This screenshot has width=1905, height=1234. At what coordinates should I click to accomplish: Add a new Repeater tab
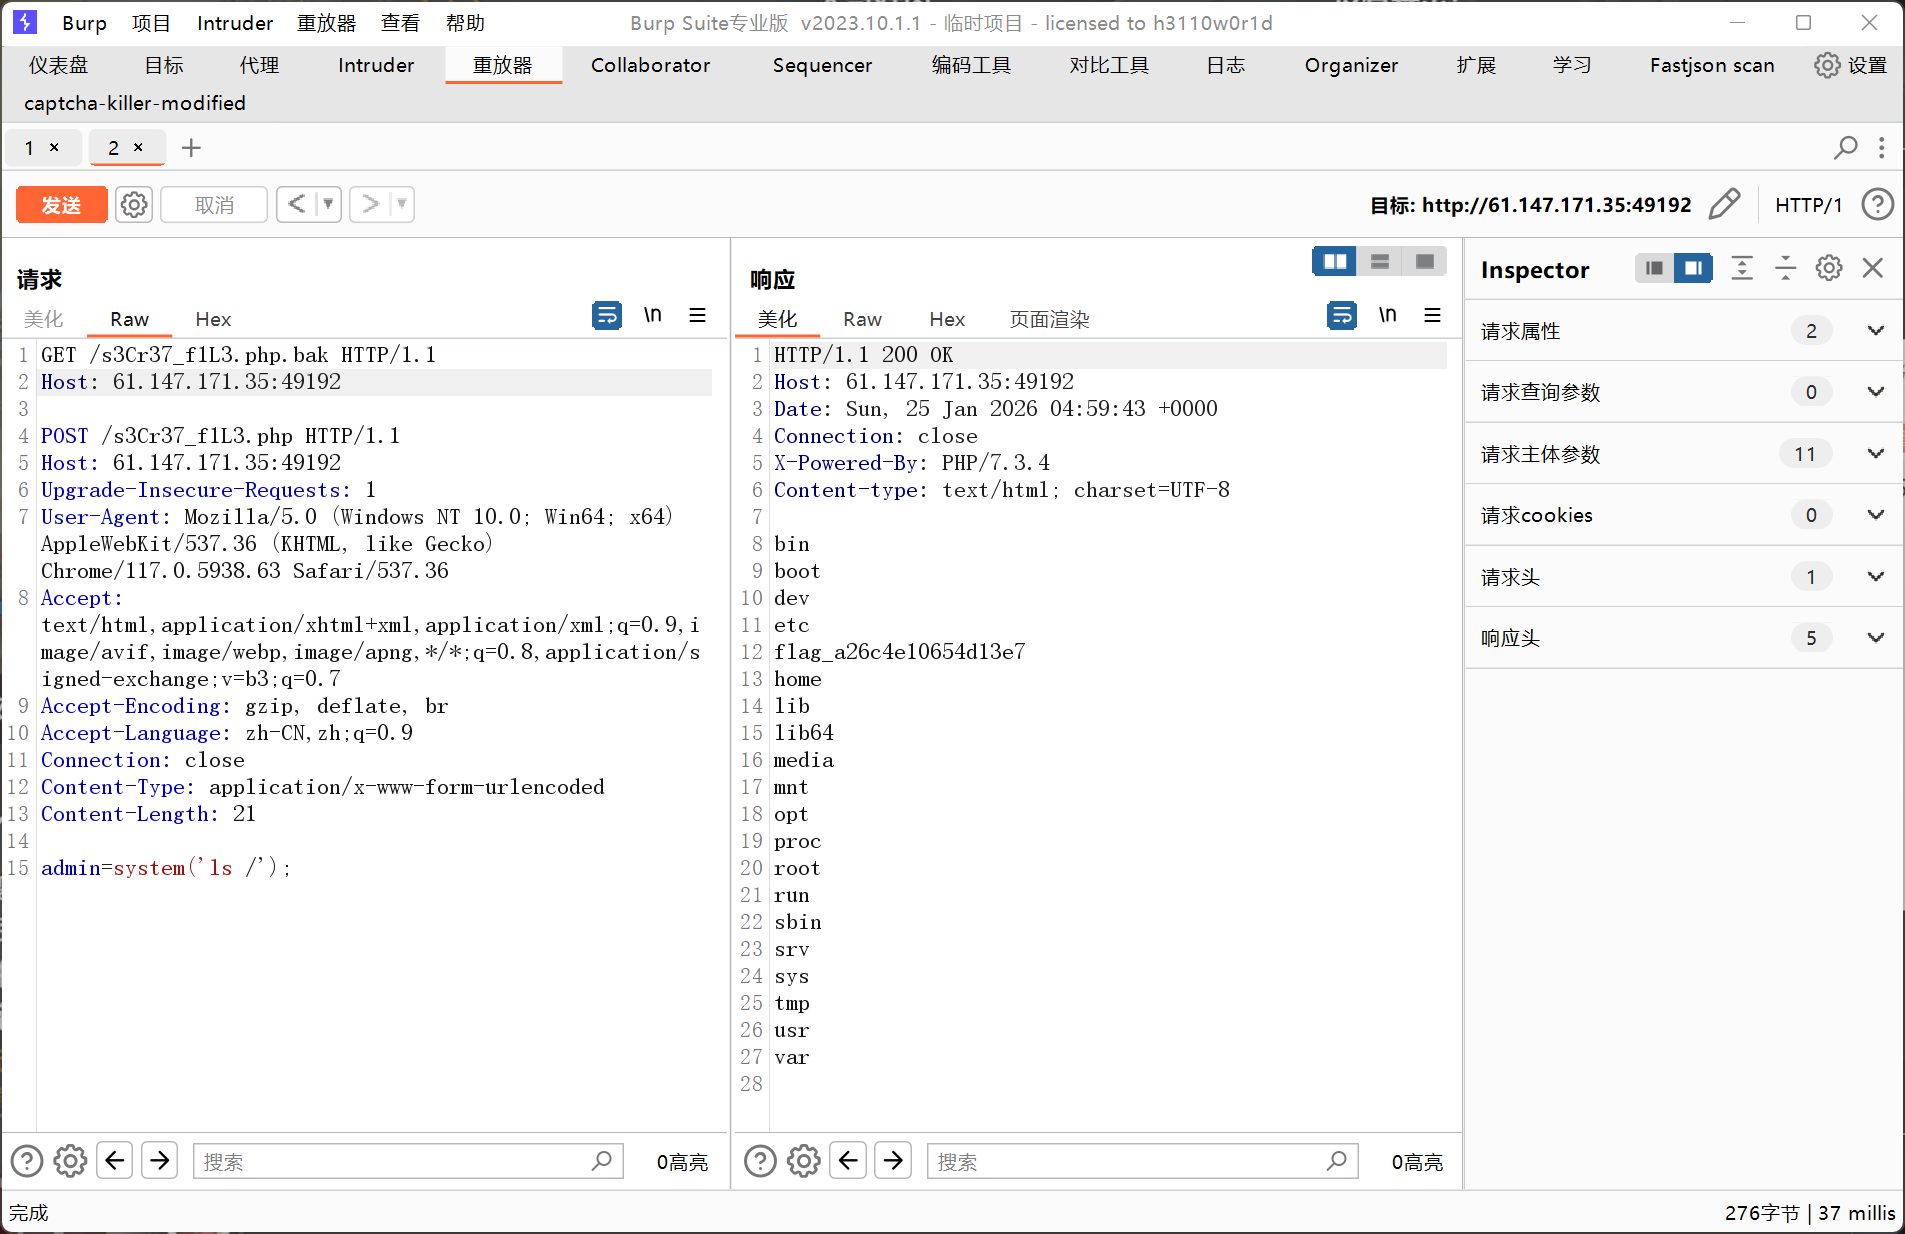pos(191,148)
